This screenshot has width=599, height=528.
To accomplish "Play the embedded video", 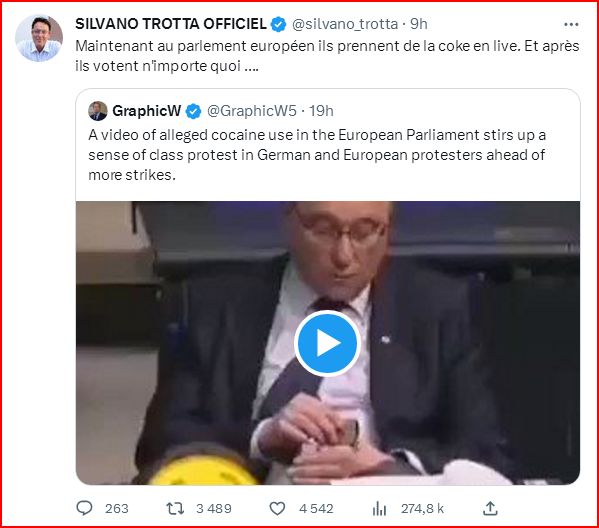I will pyautogui.click(x=327, y=343).
